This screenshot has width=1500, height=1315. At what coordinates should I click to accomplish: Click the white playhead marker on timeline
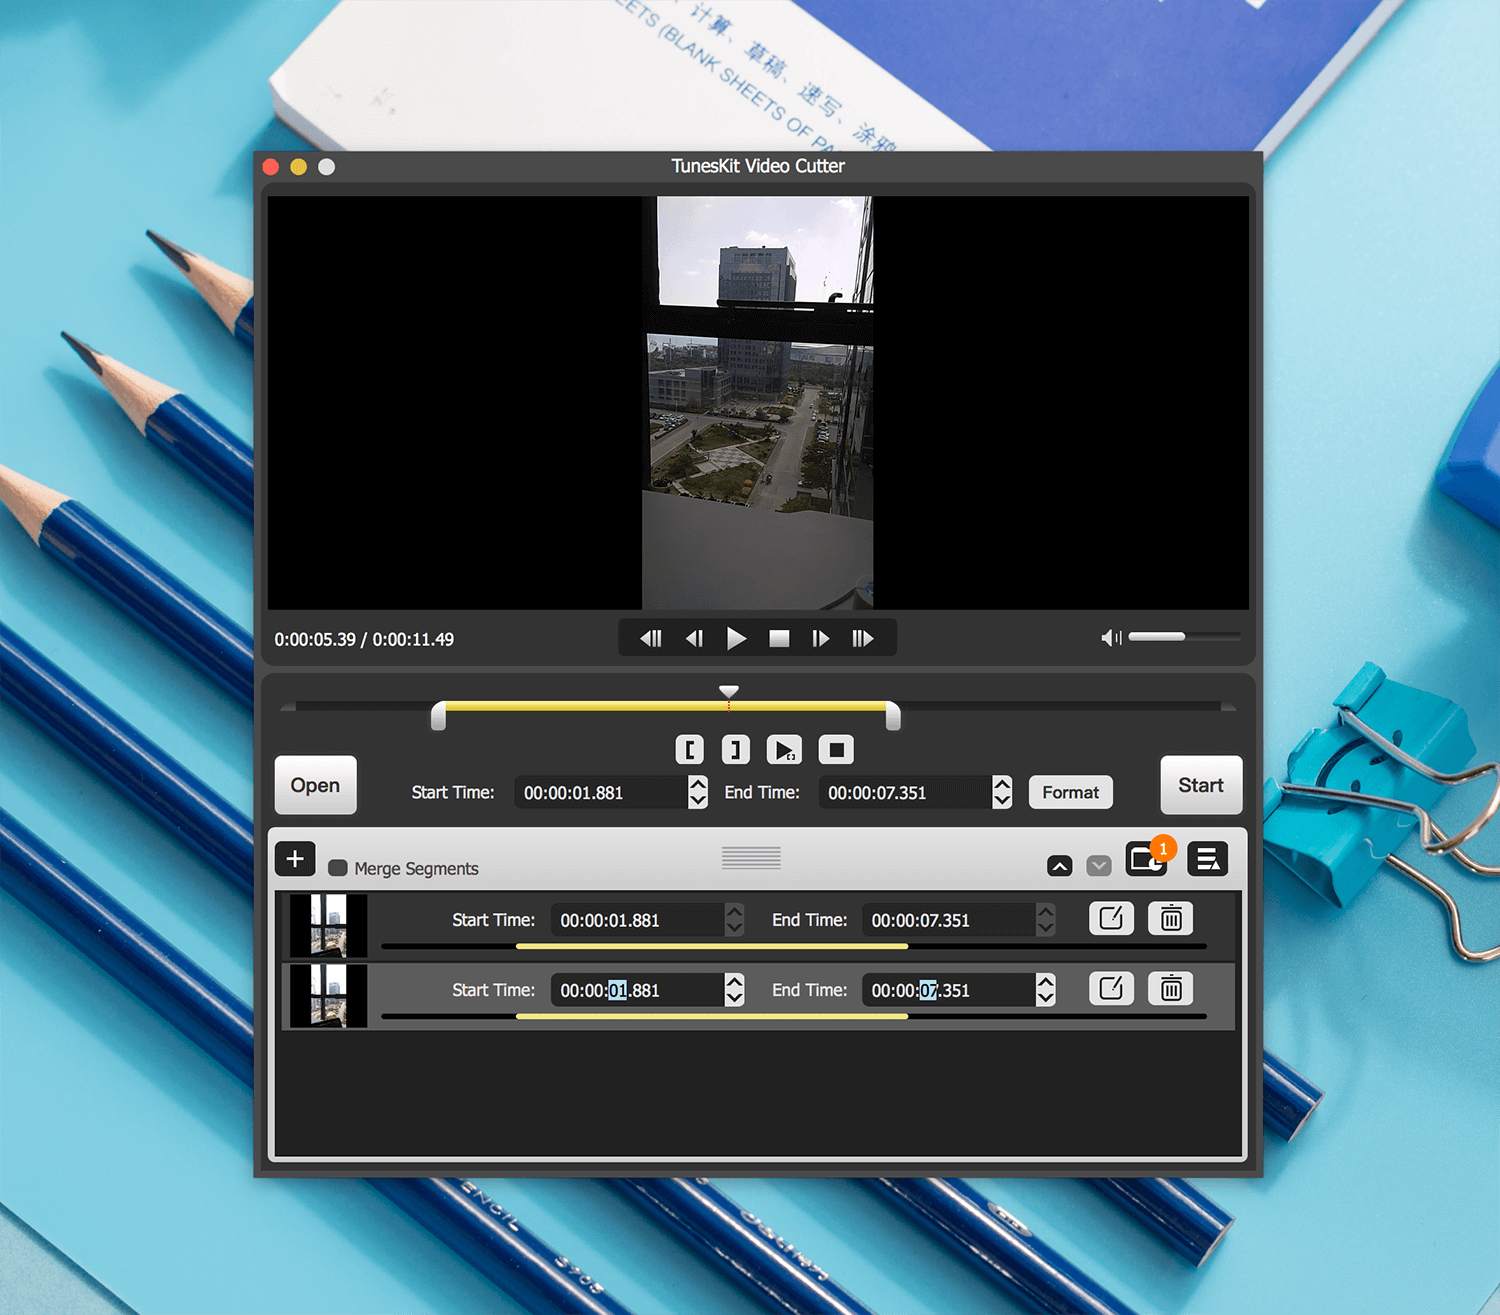pos(729,692)
